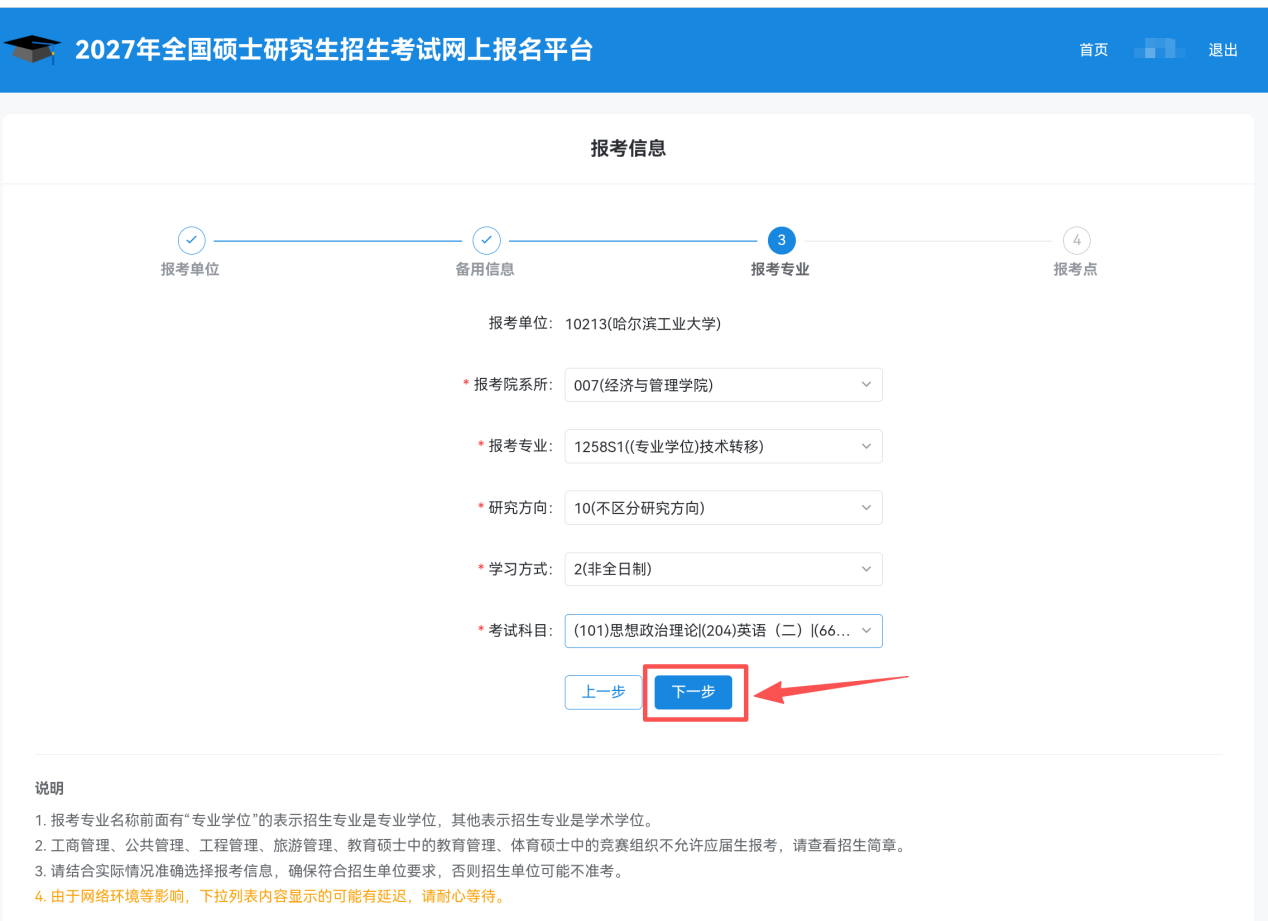
Task: Click the text 10213(哈尔滨工业大学)
Action: [643, 323]
